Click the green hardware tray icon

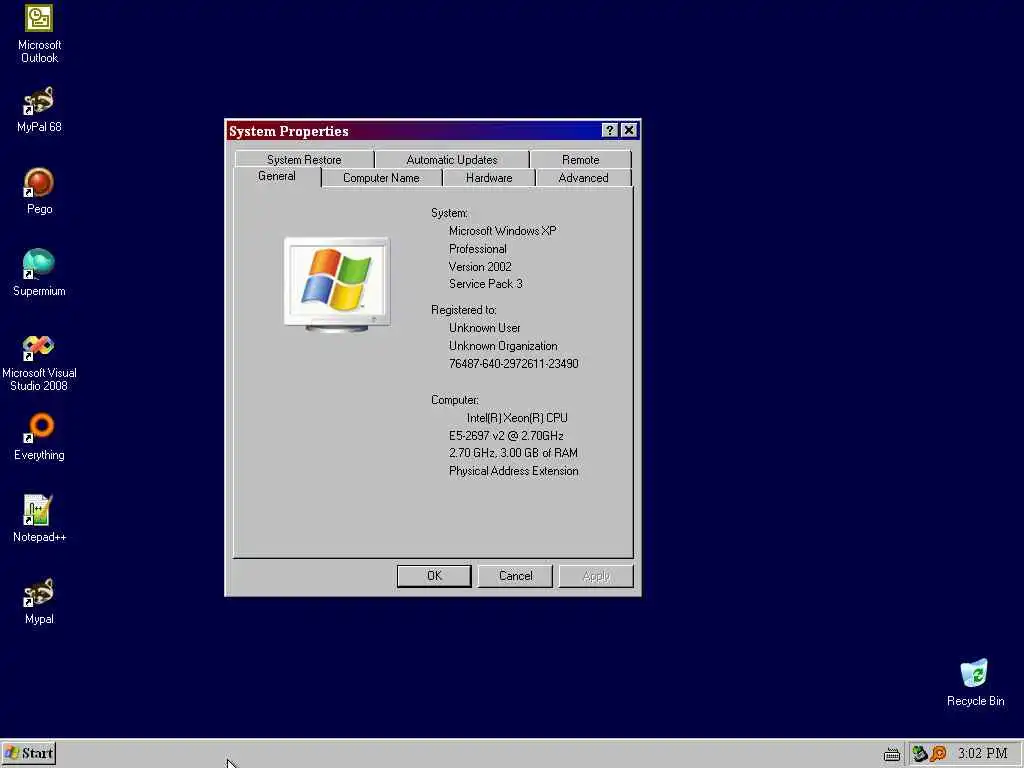[x=920, y=754]
